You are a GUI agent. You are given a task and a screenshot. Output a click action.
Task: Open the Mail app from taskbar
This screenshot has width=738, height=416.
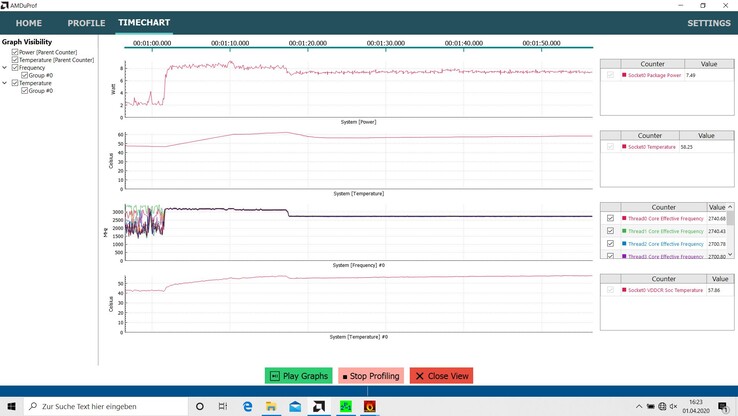295,406
